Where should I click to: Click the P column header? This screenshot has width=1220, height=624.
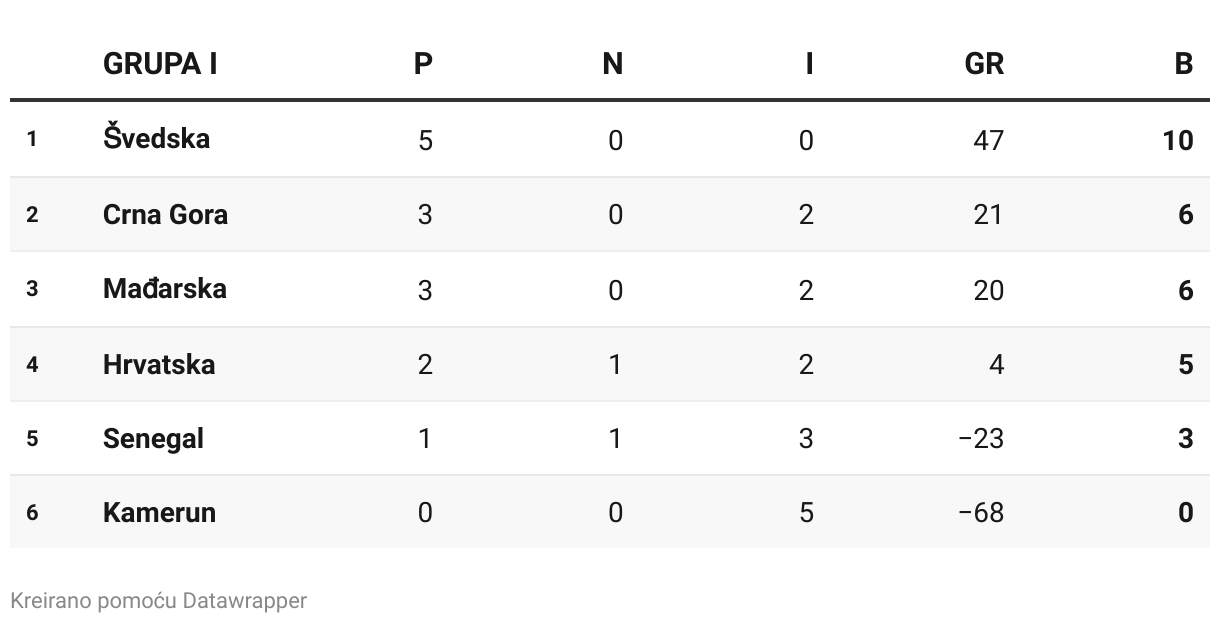click(424, 64)
